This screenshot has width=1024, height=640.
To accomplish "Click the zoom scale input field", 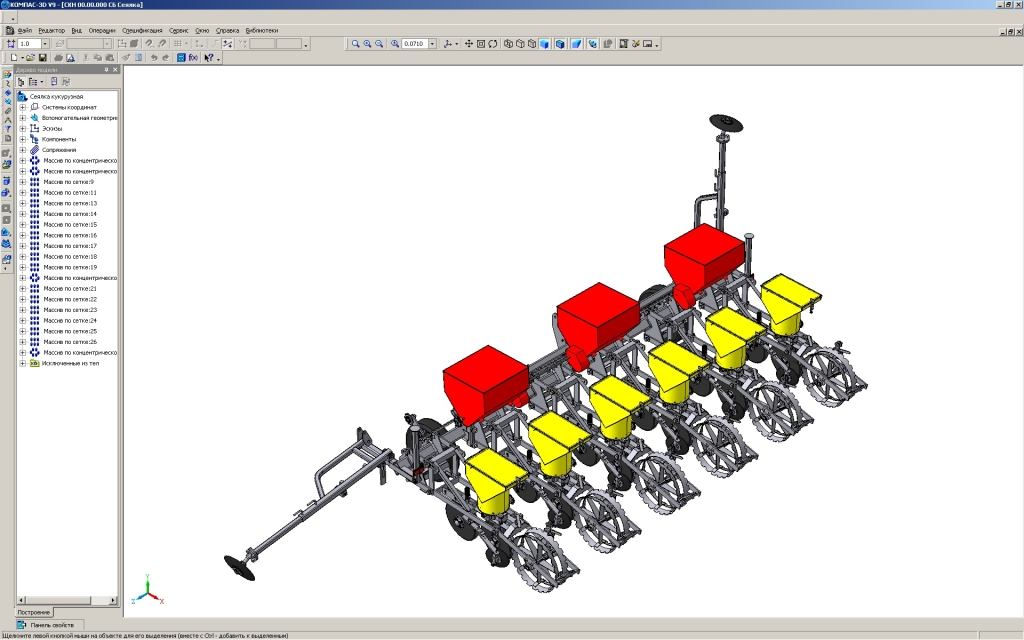I will point(414,44).
